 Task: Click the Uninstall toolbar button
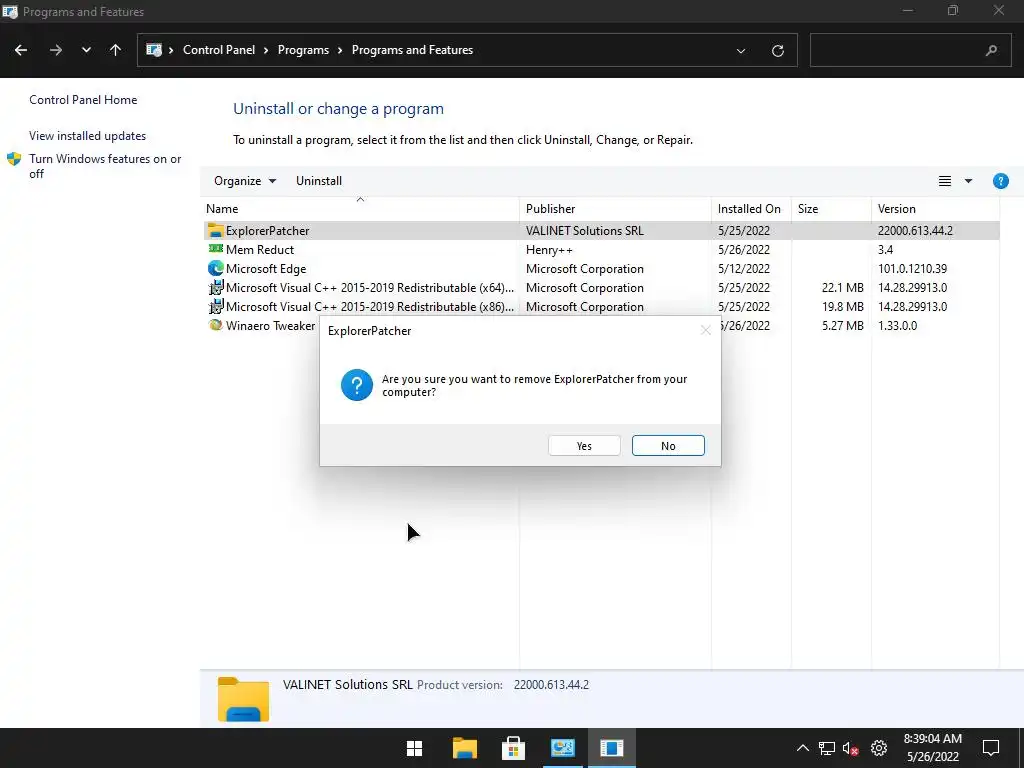coord(319,181)
